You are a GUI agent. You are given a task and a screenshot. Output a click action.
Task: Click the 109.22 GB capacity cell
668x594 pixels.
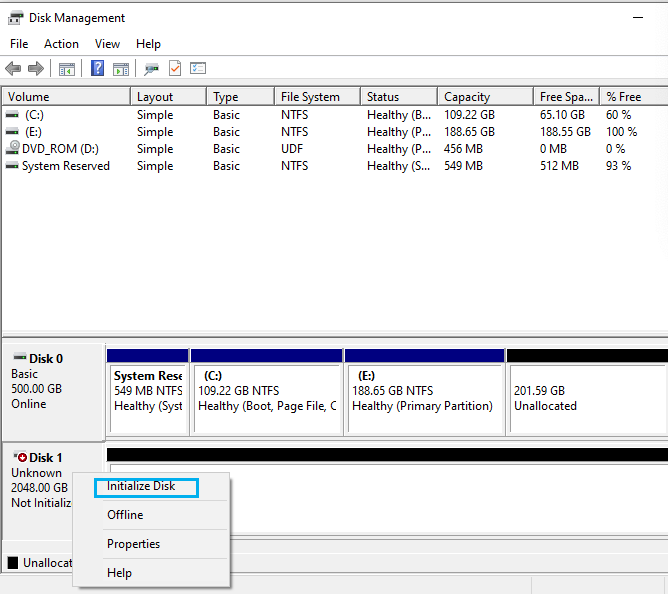click(x=469, y=115)
